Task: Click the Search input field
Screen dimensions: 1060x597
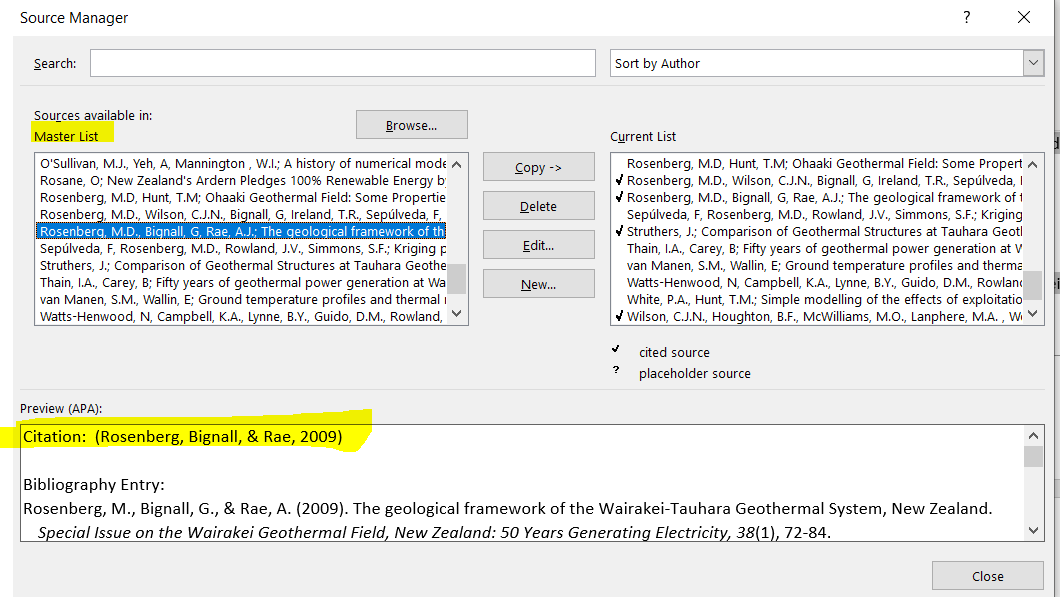Action: 343,63
